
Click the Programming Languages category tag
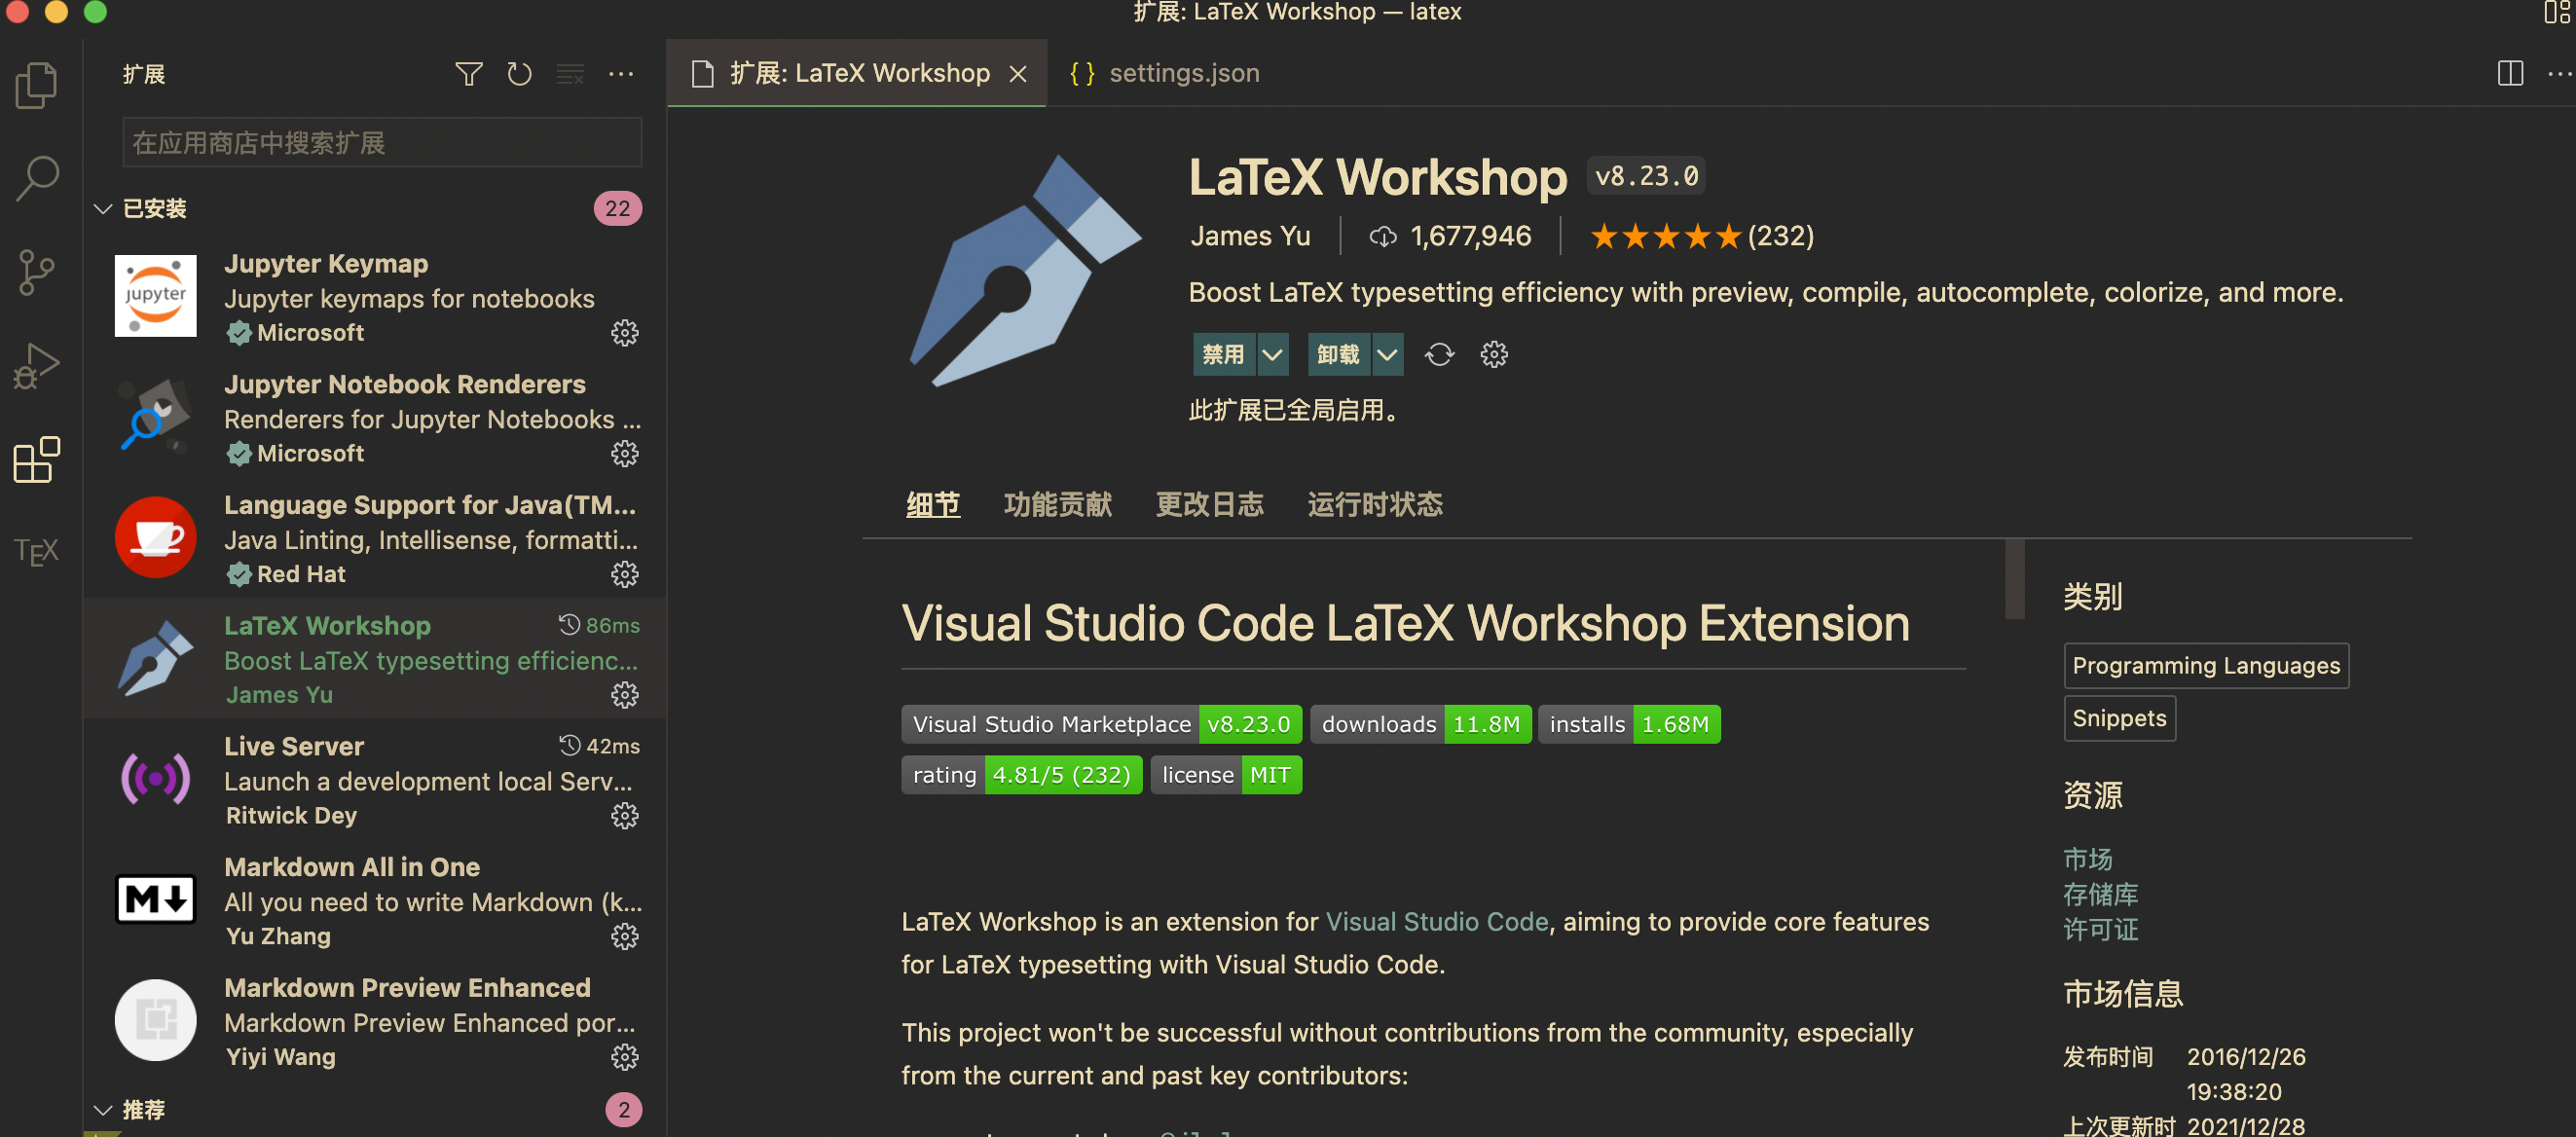coord(2206,665)
